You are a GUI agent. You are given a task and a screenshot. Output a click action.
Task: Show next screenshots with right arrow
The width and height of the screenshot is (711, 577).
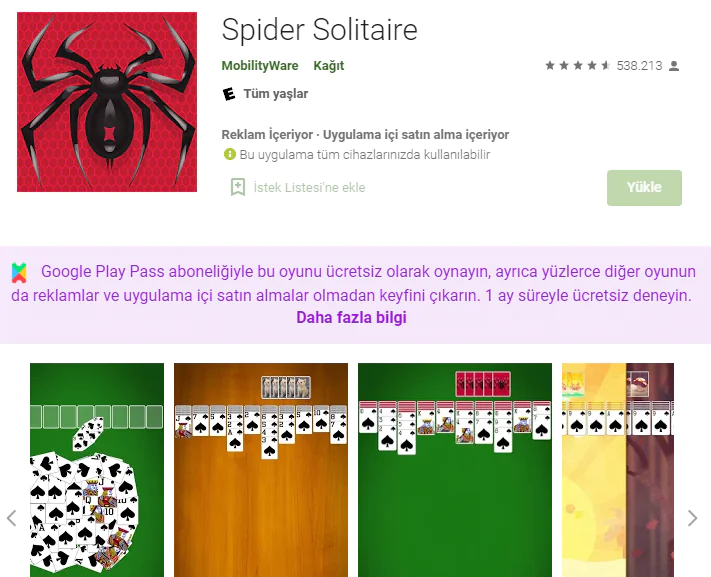692,518
